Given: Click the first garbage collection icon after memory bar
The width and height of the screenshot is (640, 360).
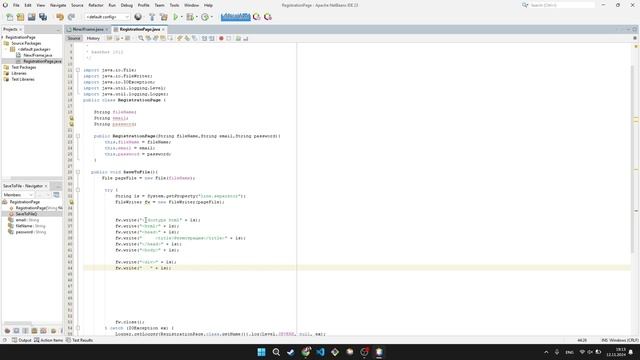Looking at the screenshot, I should coord(257,17).
